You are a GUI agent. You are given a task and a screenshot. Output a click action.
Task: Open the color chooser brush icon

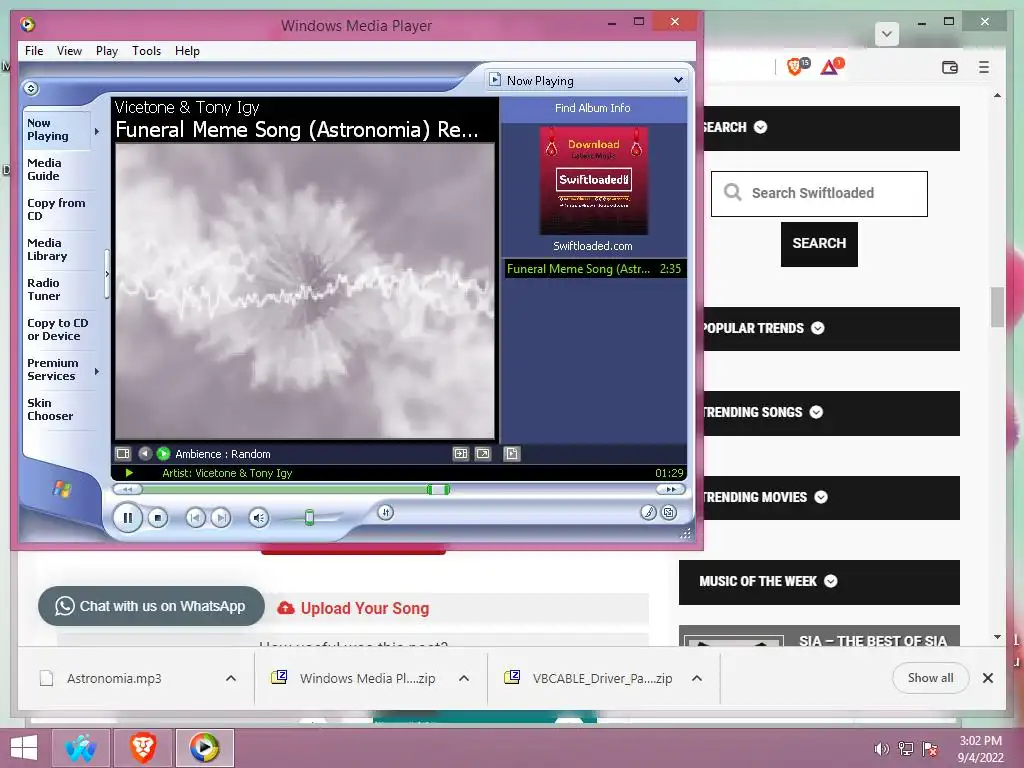648,513
